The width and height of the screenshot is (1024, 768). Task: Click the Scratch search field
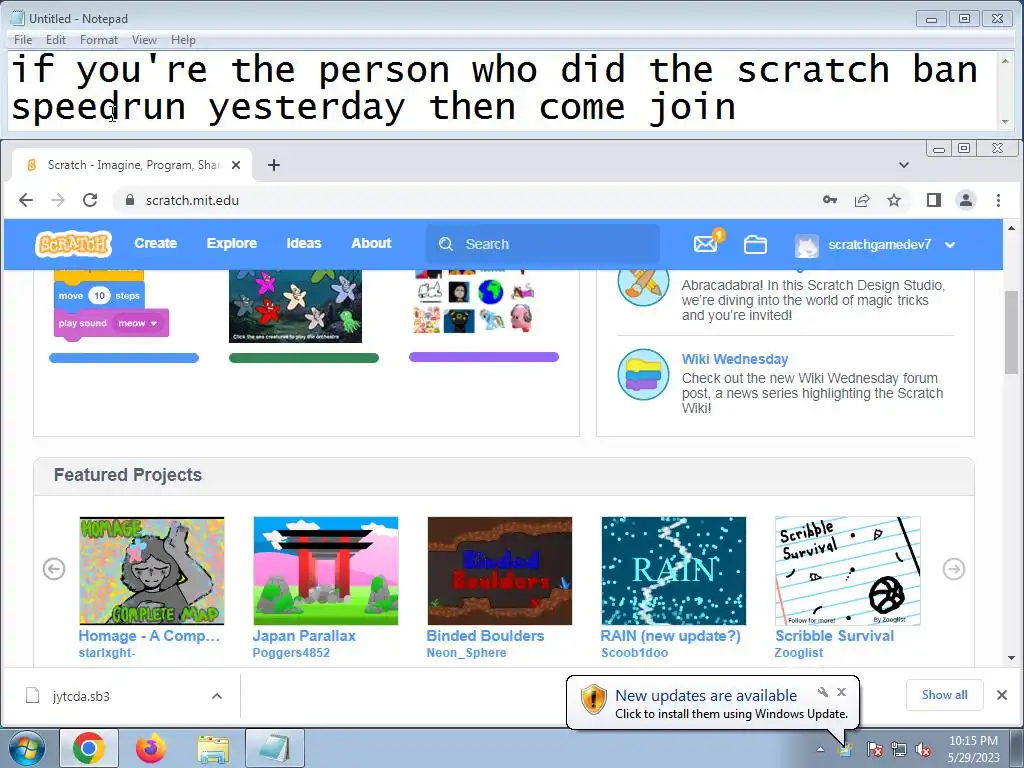pos(543,244)
